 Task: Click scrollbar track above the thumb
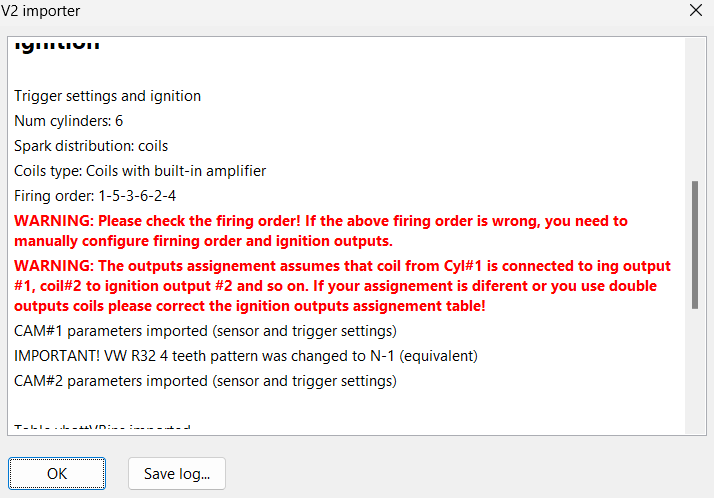tap(694, 110)
